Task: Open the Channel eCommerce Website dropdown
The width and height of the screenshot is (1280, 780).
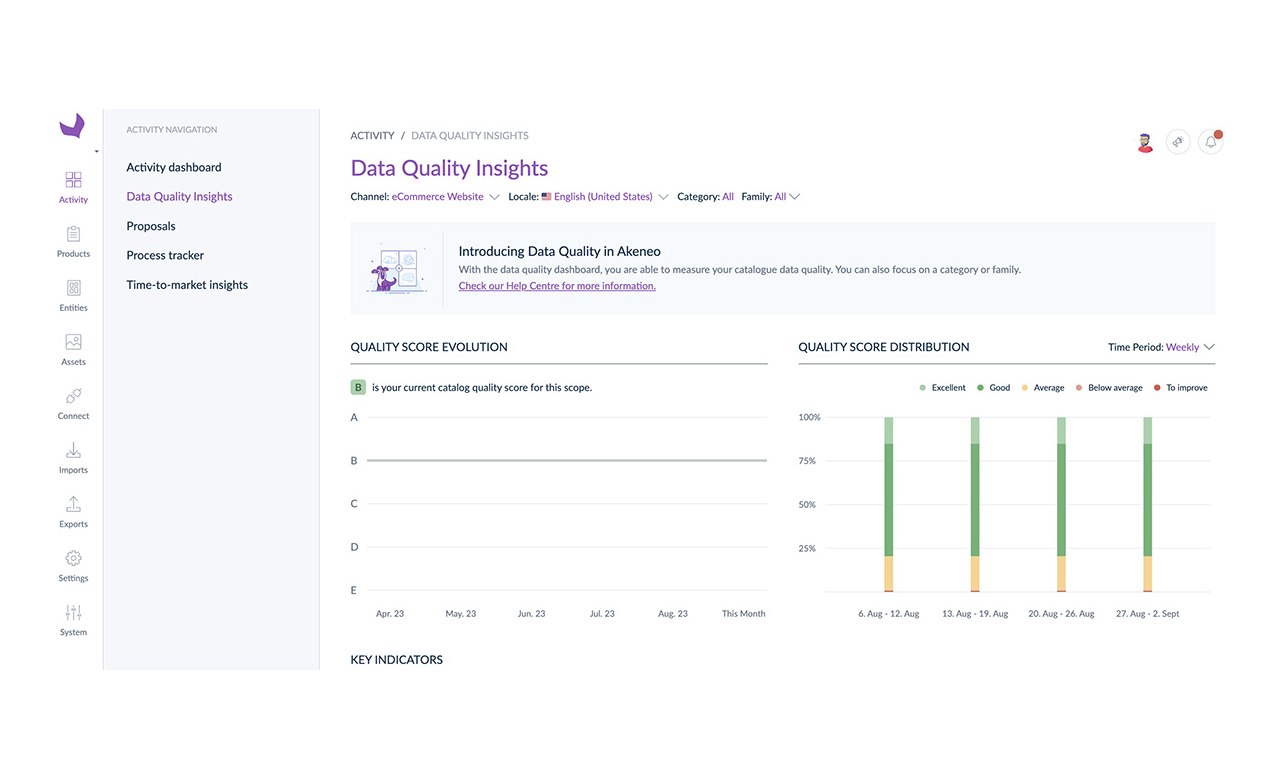Action: click(x=425, y=197)
